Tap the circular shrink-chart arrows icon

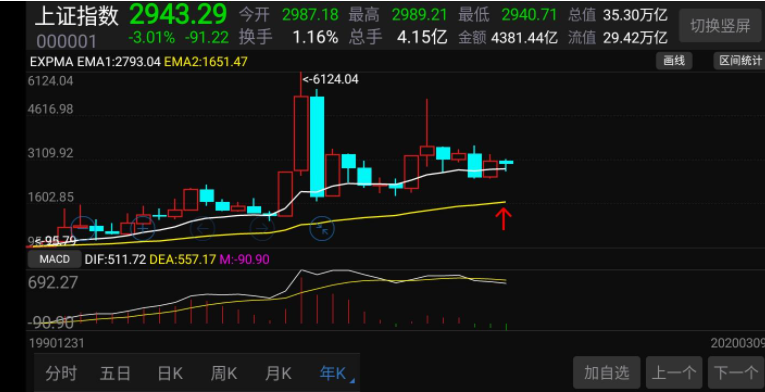(322, 227)
